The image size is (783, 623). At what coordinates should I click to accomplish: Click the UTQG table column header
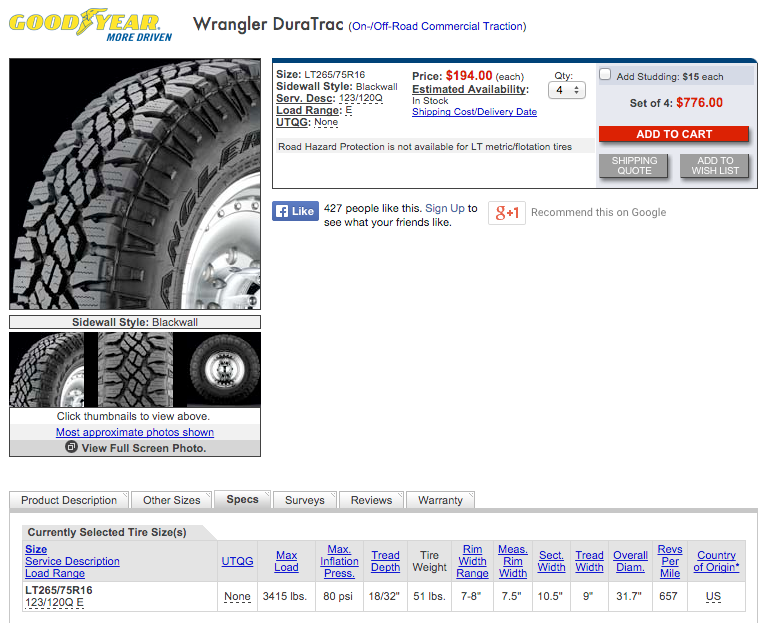click(x=237, y=561)
